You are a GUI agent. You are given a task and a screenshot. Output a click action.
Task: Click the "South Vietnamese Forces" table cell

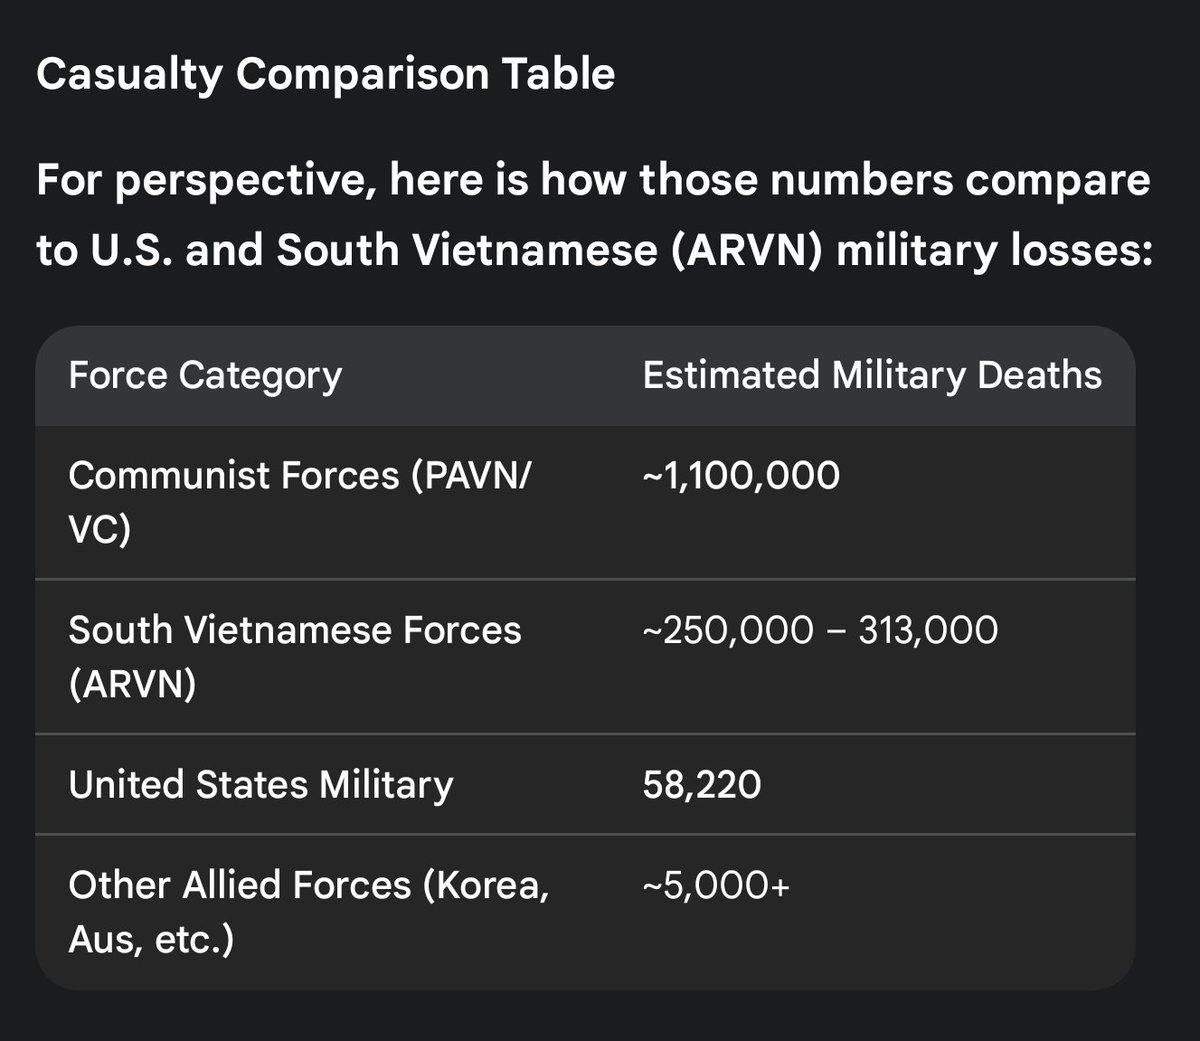click(294, 631)
